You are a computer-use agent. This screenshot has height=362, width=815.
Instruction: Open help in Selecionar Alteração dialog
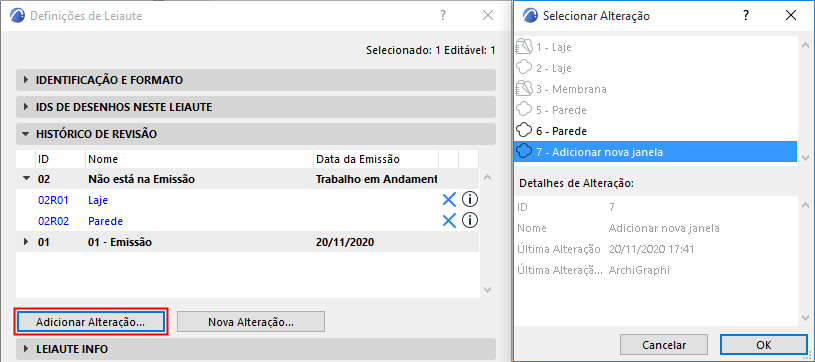coord(746,16)
